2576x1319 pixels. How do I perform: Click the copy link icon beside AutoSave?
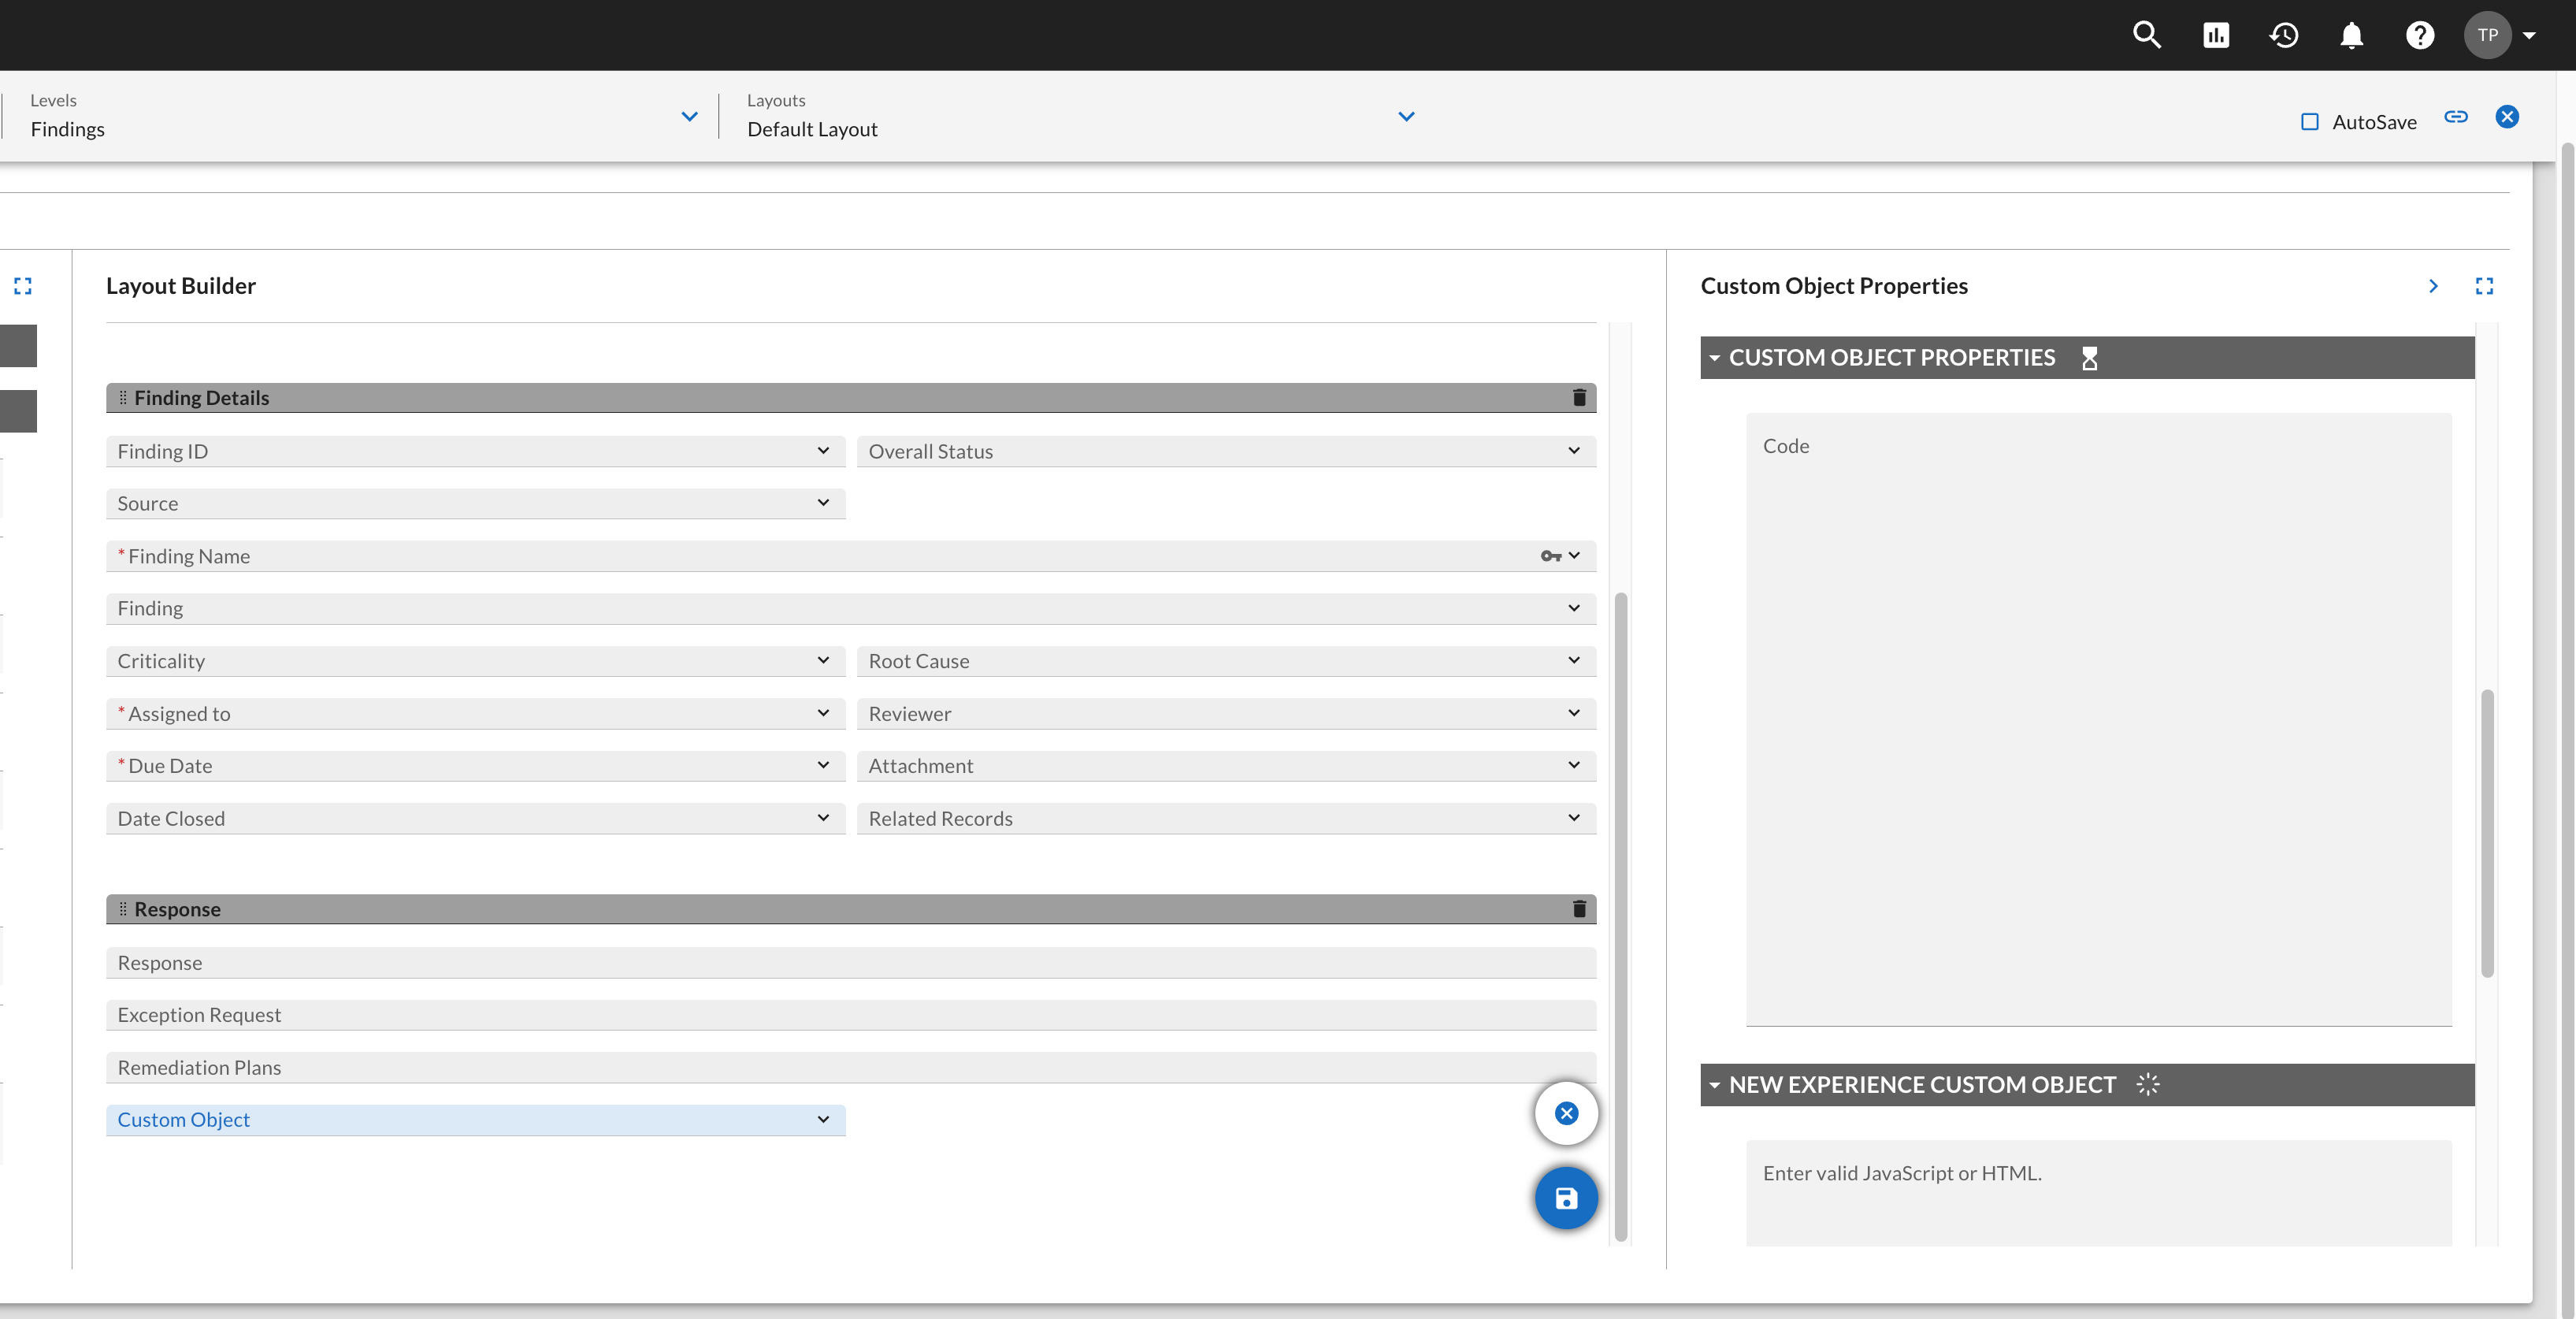click(2456, 117)
